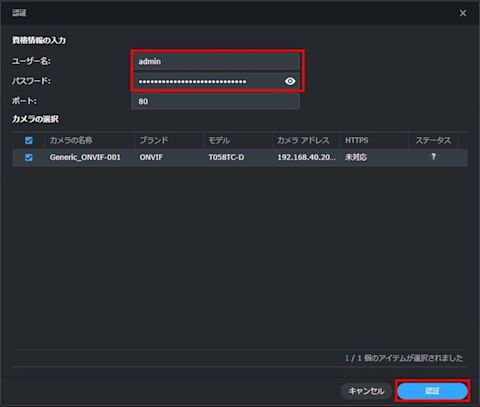
Task: Click the blue 認証 button
Action: 432,391
